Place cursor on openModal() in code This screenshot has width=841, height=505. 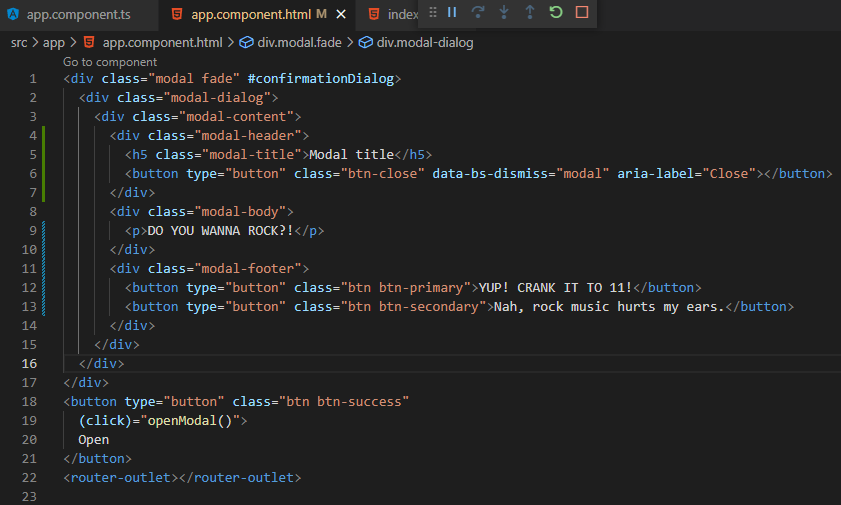coord(185,421)
